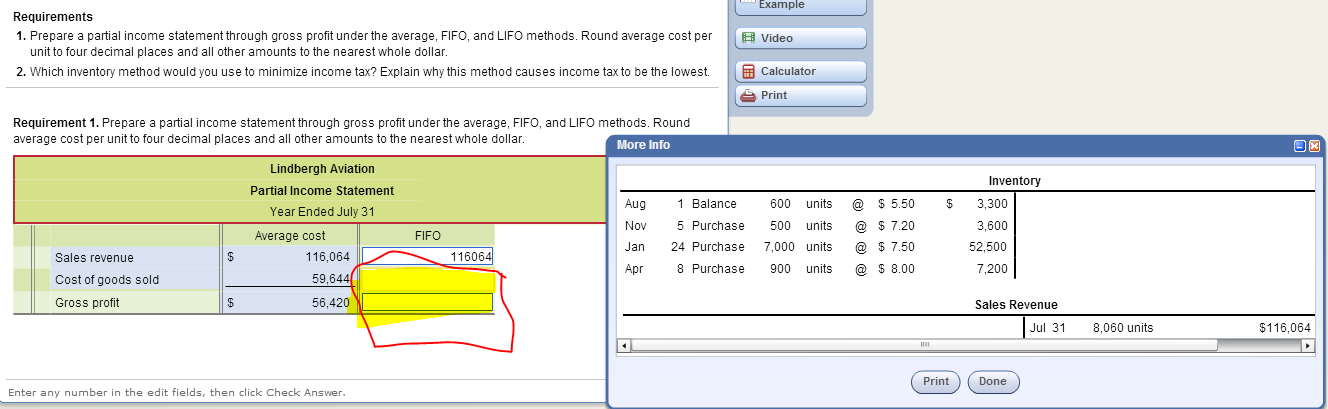Click the Aug 1 Balance inventory row
The width and height of the screenshot is (1328, 409).
(816, 204)
